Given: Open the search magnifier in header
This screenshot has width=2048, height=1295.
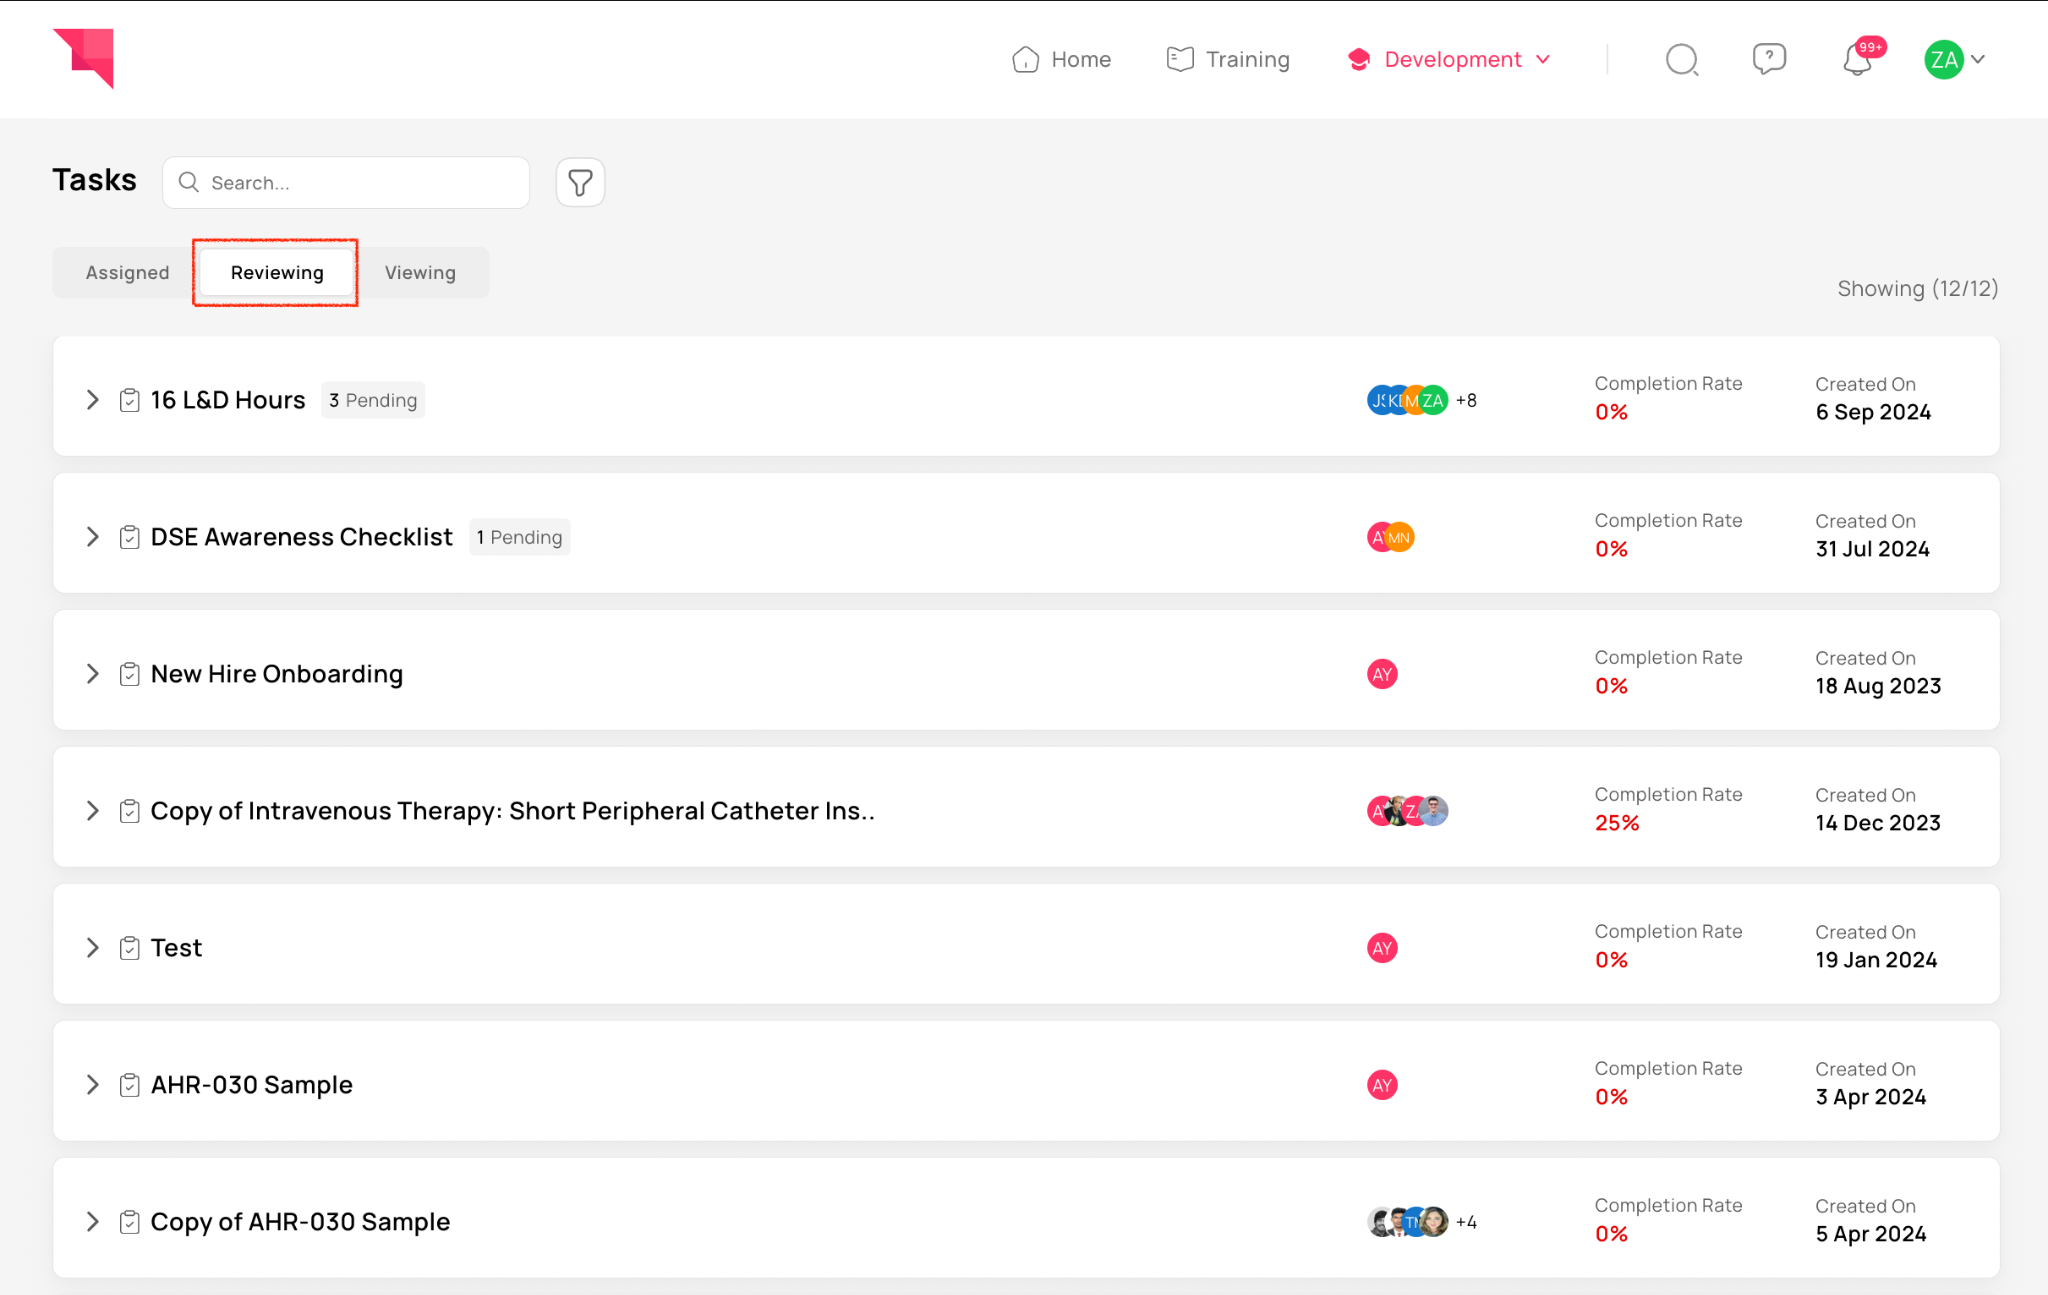Looking at the screenshot, I should [x=1681, y=60].
